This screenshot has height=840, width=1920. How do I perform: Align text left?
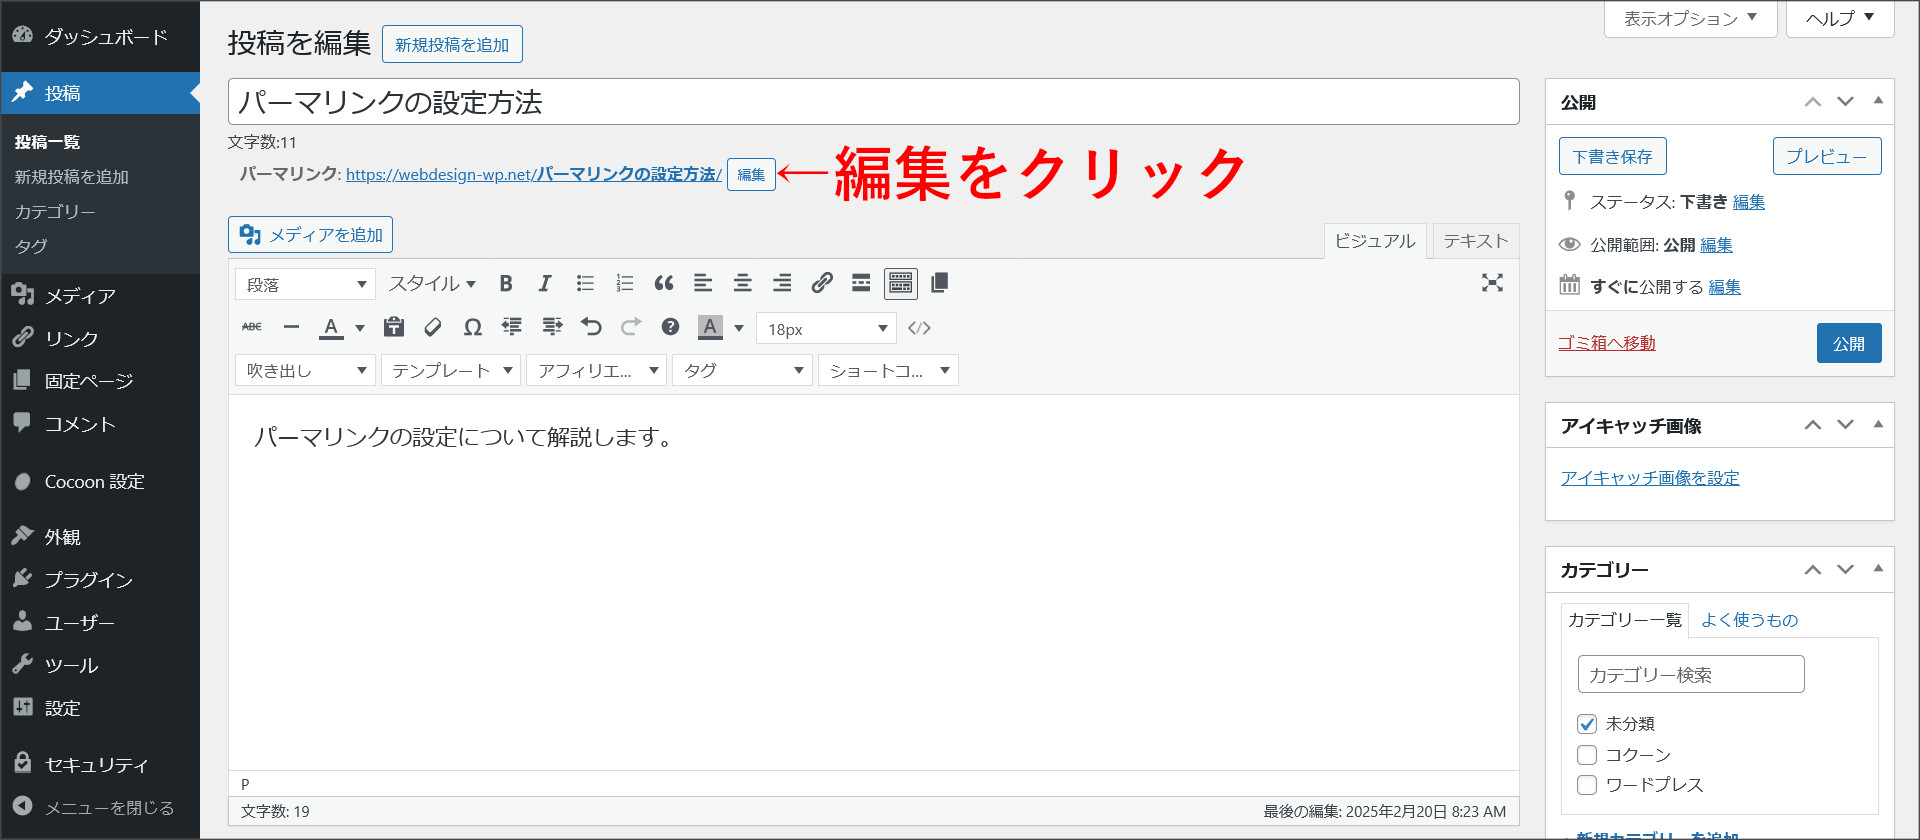703,284
